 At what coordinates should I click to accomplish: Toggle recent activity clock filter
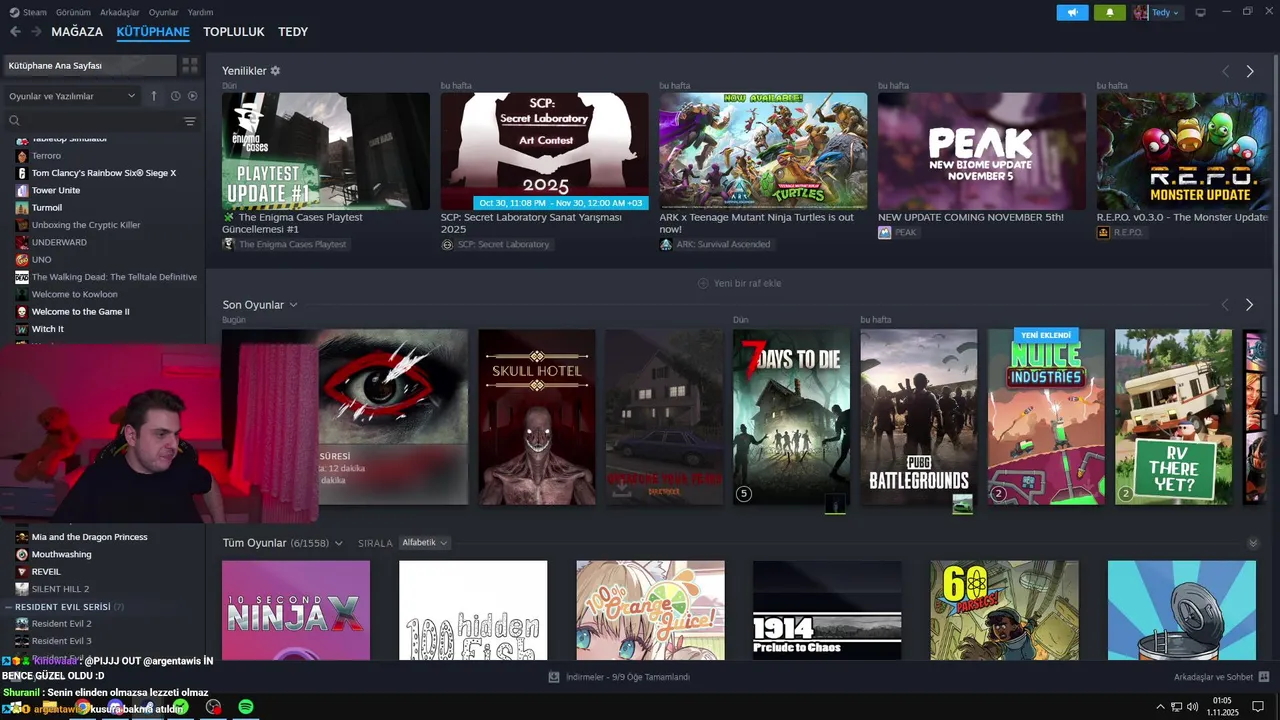tap(175, 96)
